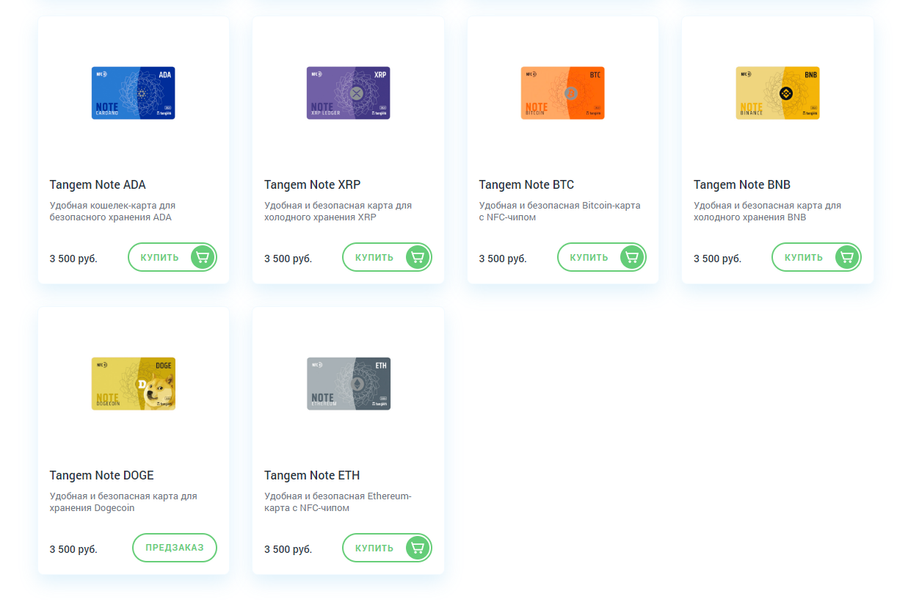The image size is (897, 600).
Task: Open the Tangem Note ETH title
Action: tap(312, 475)
